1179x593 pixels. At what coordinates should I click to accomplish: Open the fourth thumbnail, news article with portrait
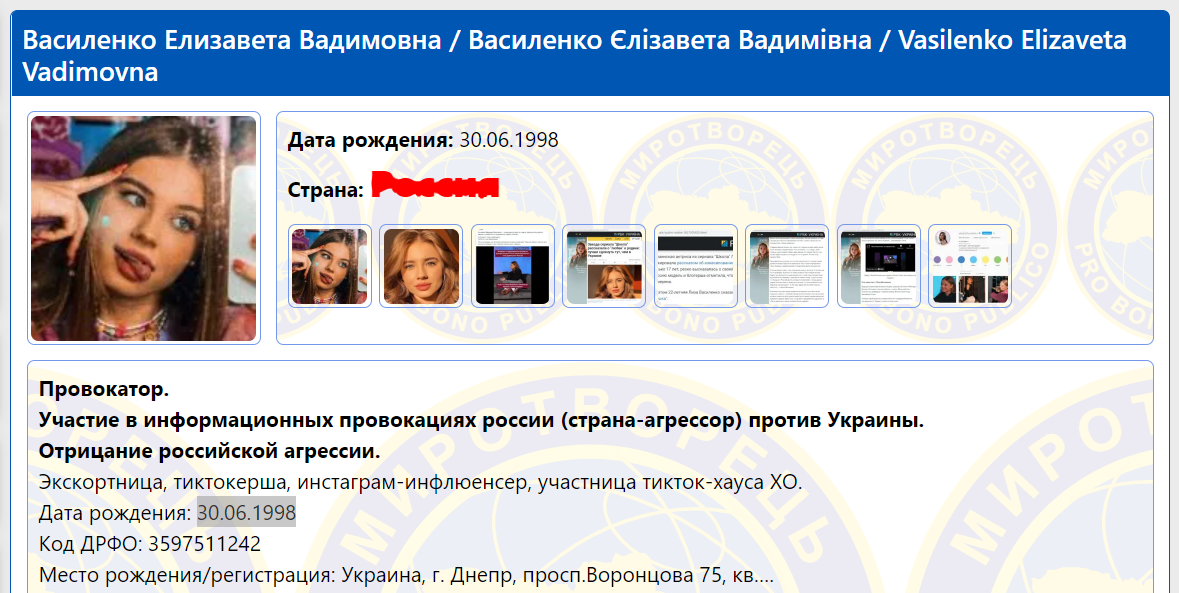pyautogui.click(x=604, y=266)
